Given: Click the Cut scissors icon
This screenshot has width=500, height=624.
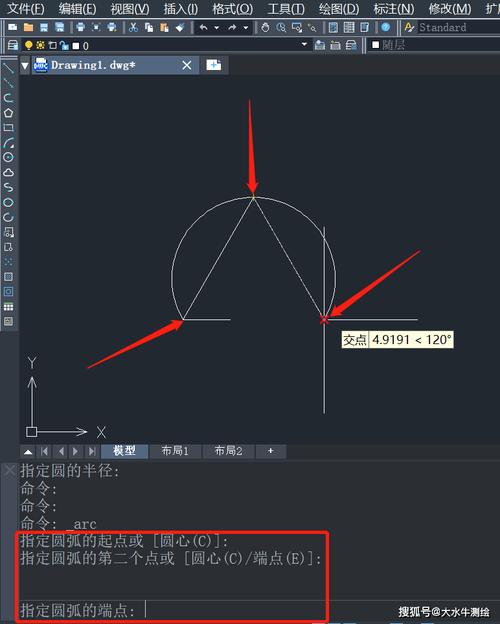Looking at the screenshot, I should click(133, 27).
